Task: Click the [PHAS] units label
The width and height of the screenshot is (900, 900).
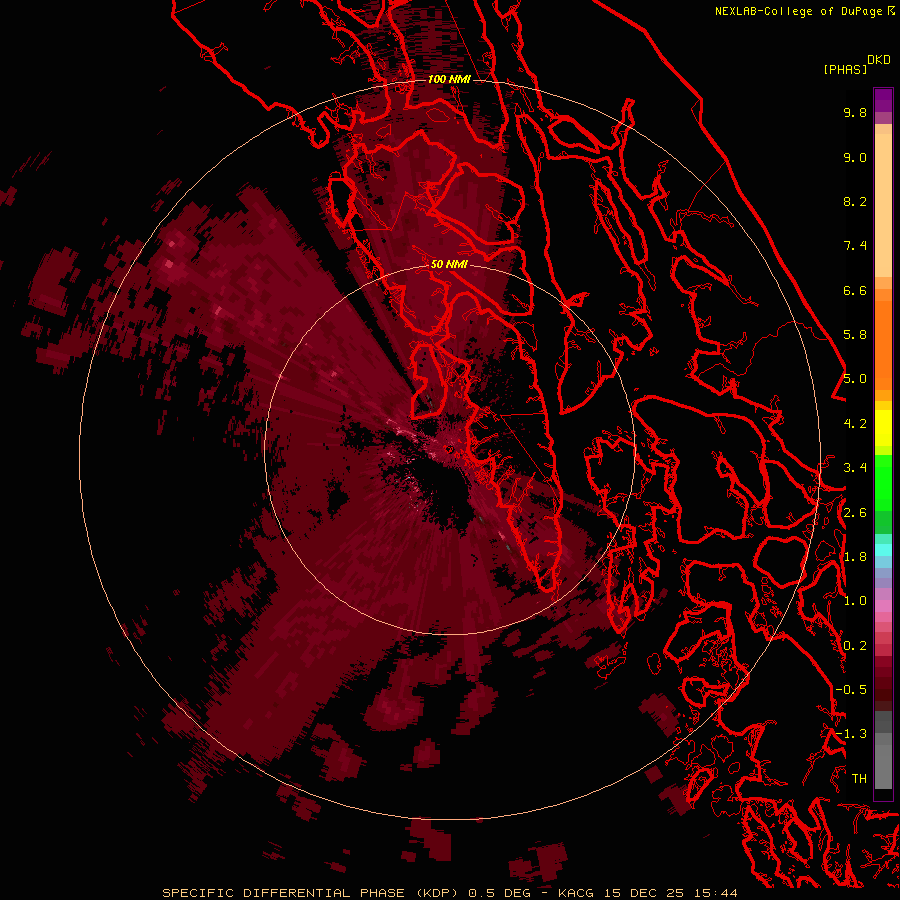Action: tap(845, 69)
